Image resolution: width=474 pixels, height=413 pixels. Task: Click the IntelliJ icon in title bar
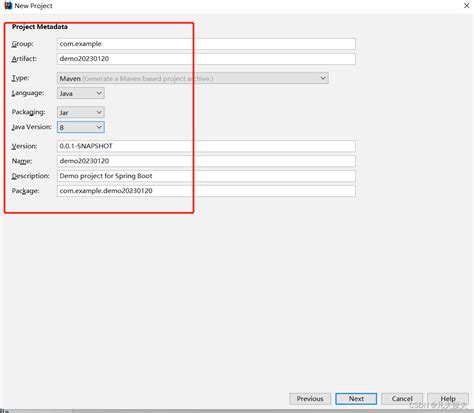(8, 5)
